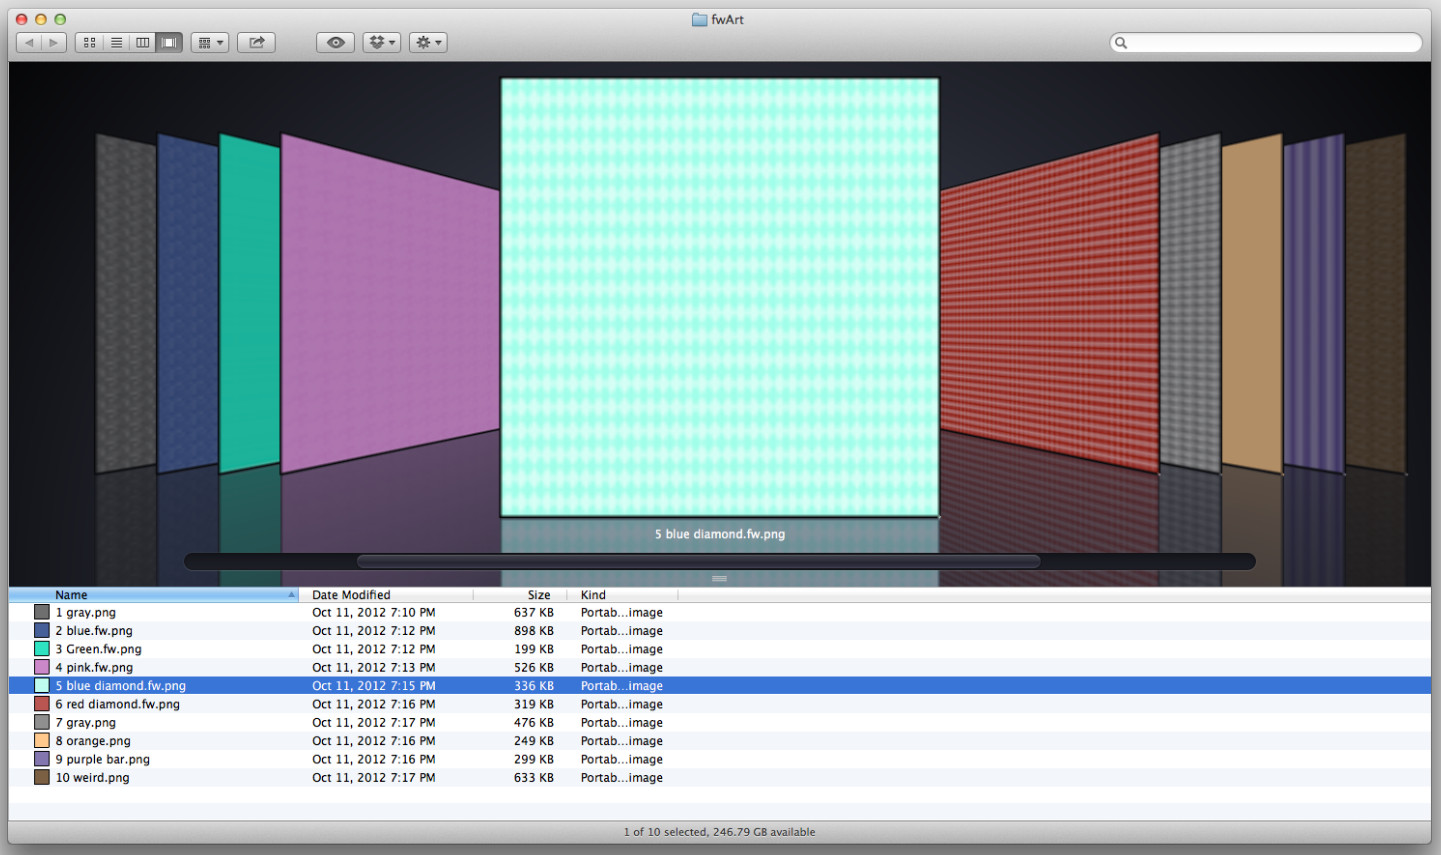This screenshot has width=1441, height=855.
Task: Click the magnifier icon in search field
Action: (1121, 43)
